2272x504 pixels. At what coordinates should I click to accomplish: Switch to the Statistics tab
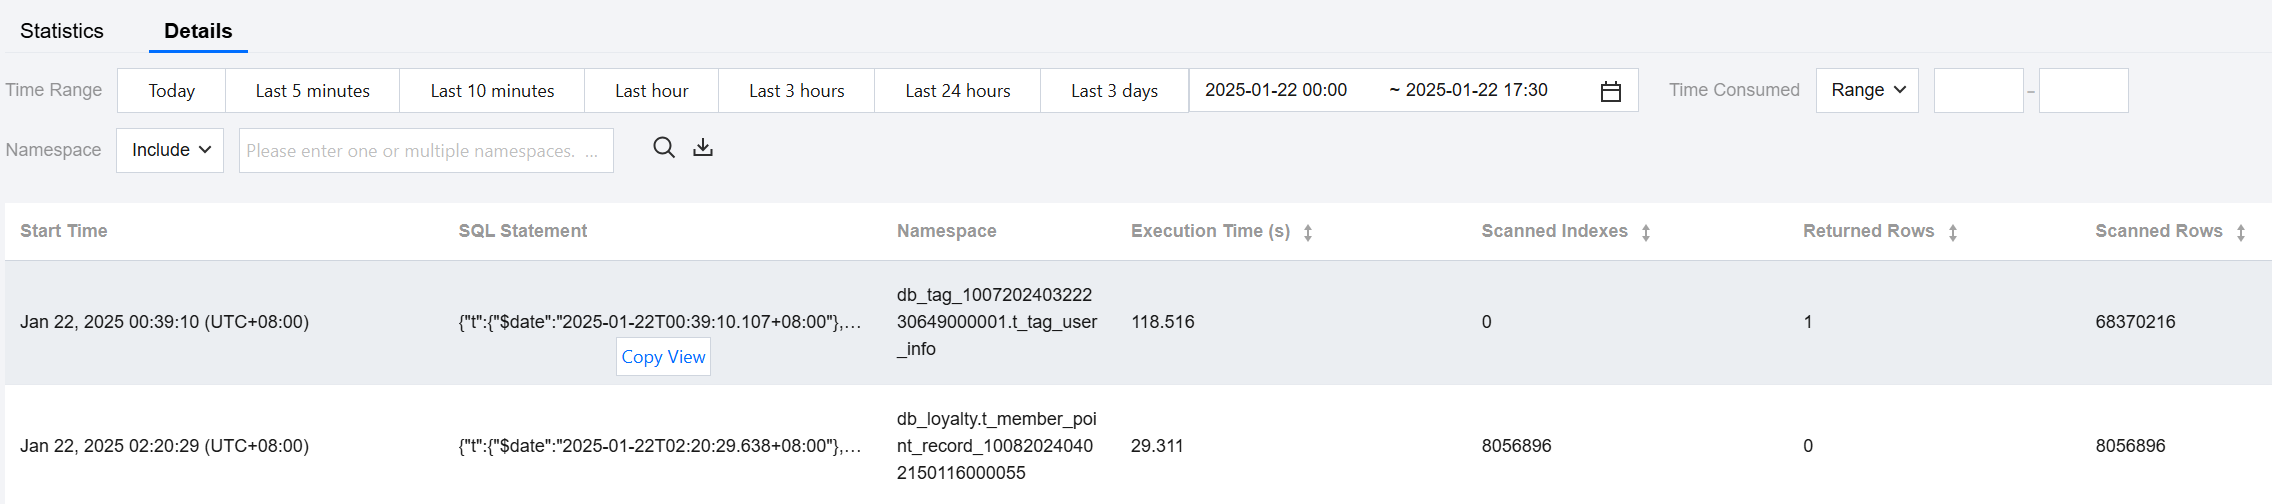pos(62,31)
